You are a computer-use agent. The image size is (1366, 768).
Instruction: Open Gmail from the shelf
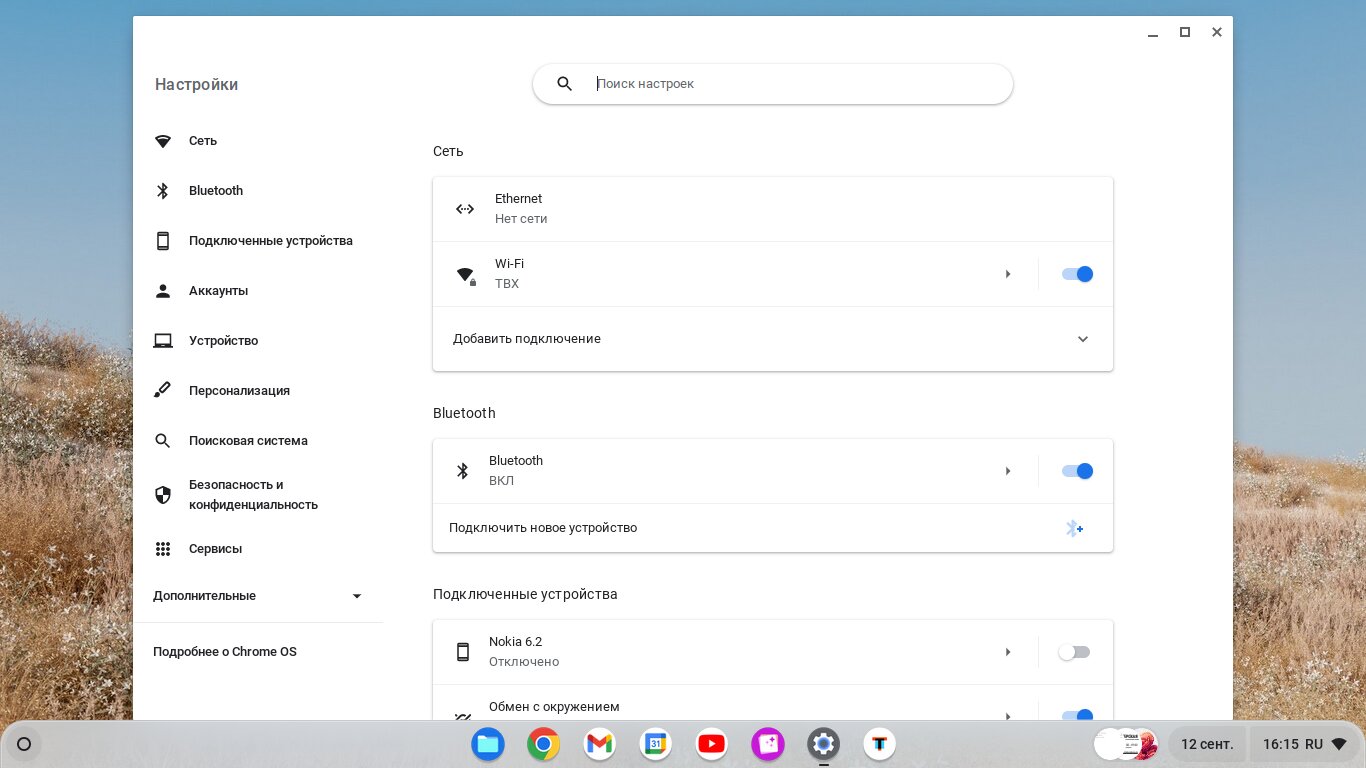[600, 744]
